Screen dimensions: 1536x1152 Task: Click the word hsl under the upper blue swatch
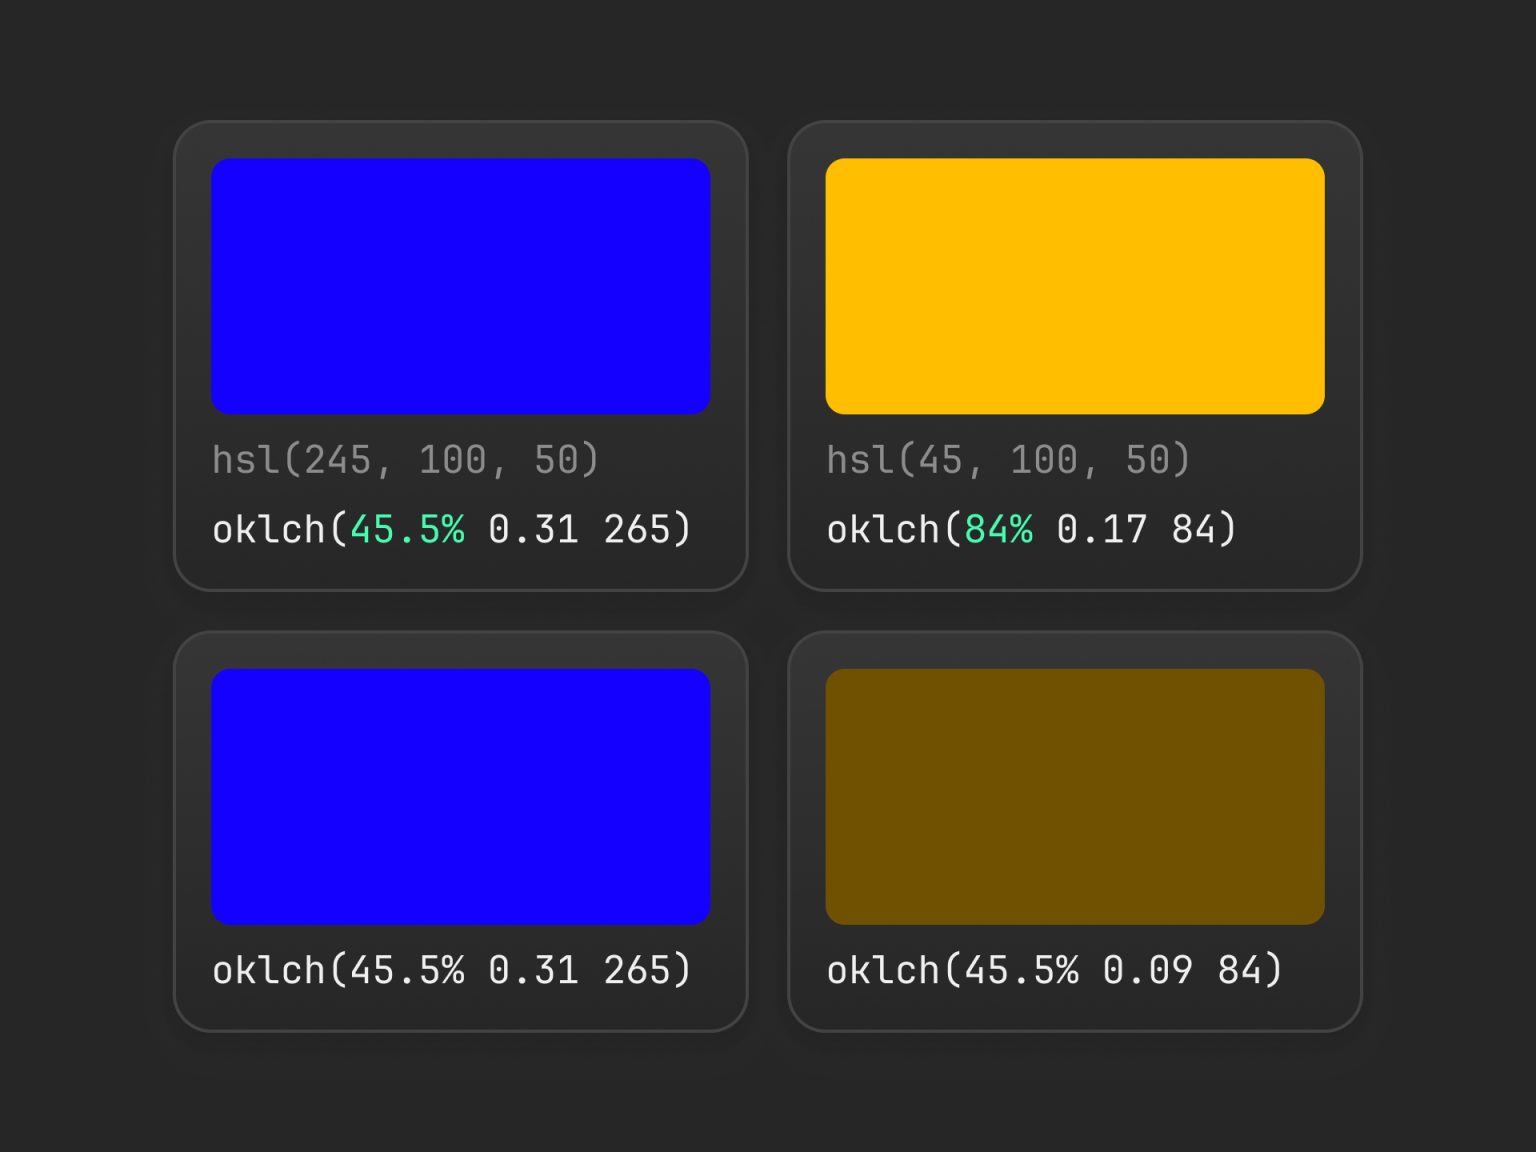click(x=246, y=460)
